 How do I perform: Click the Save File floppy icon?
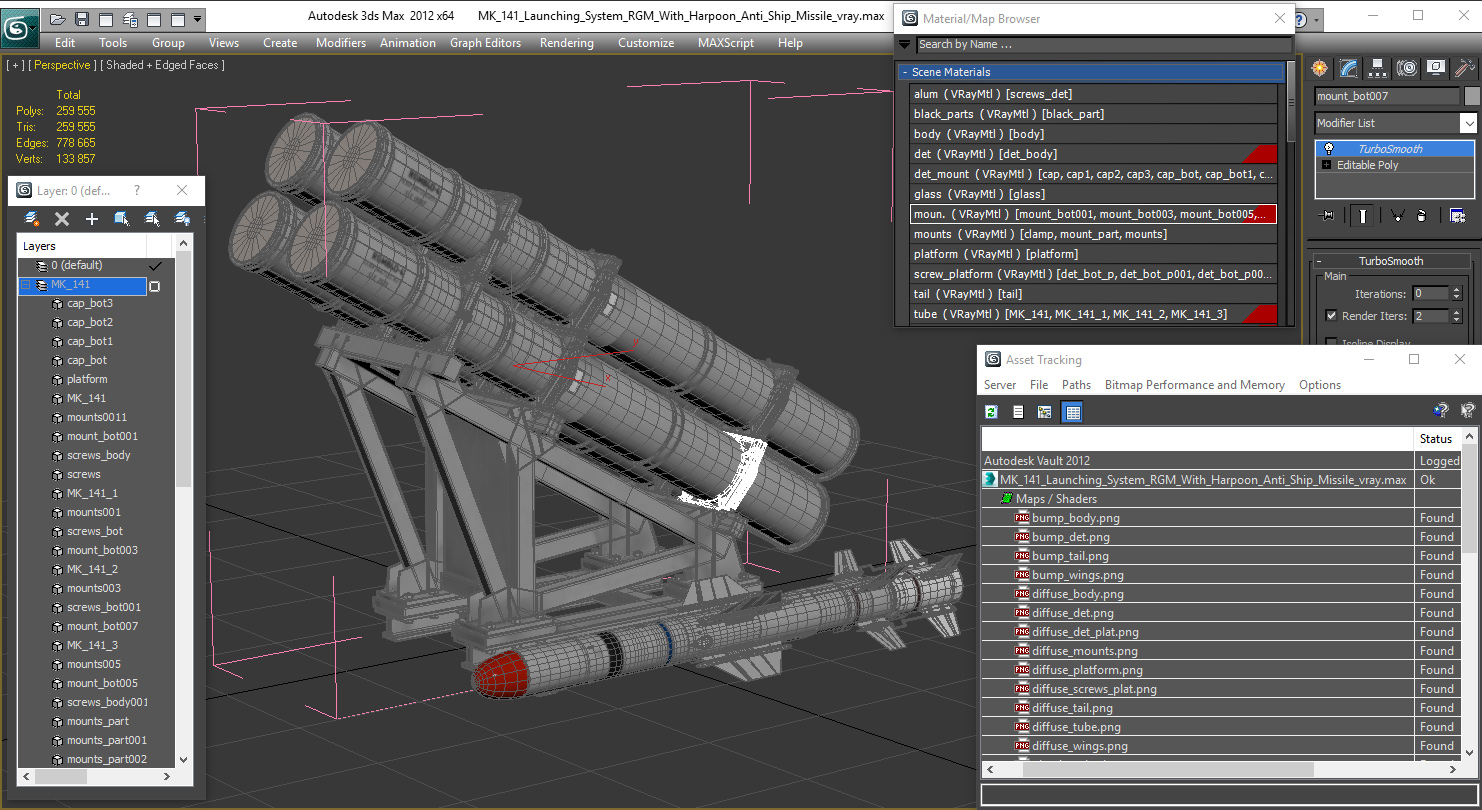tap(82, 19)
